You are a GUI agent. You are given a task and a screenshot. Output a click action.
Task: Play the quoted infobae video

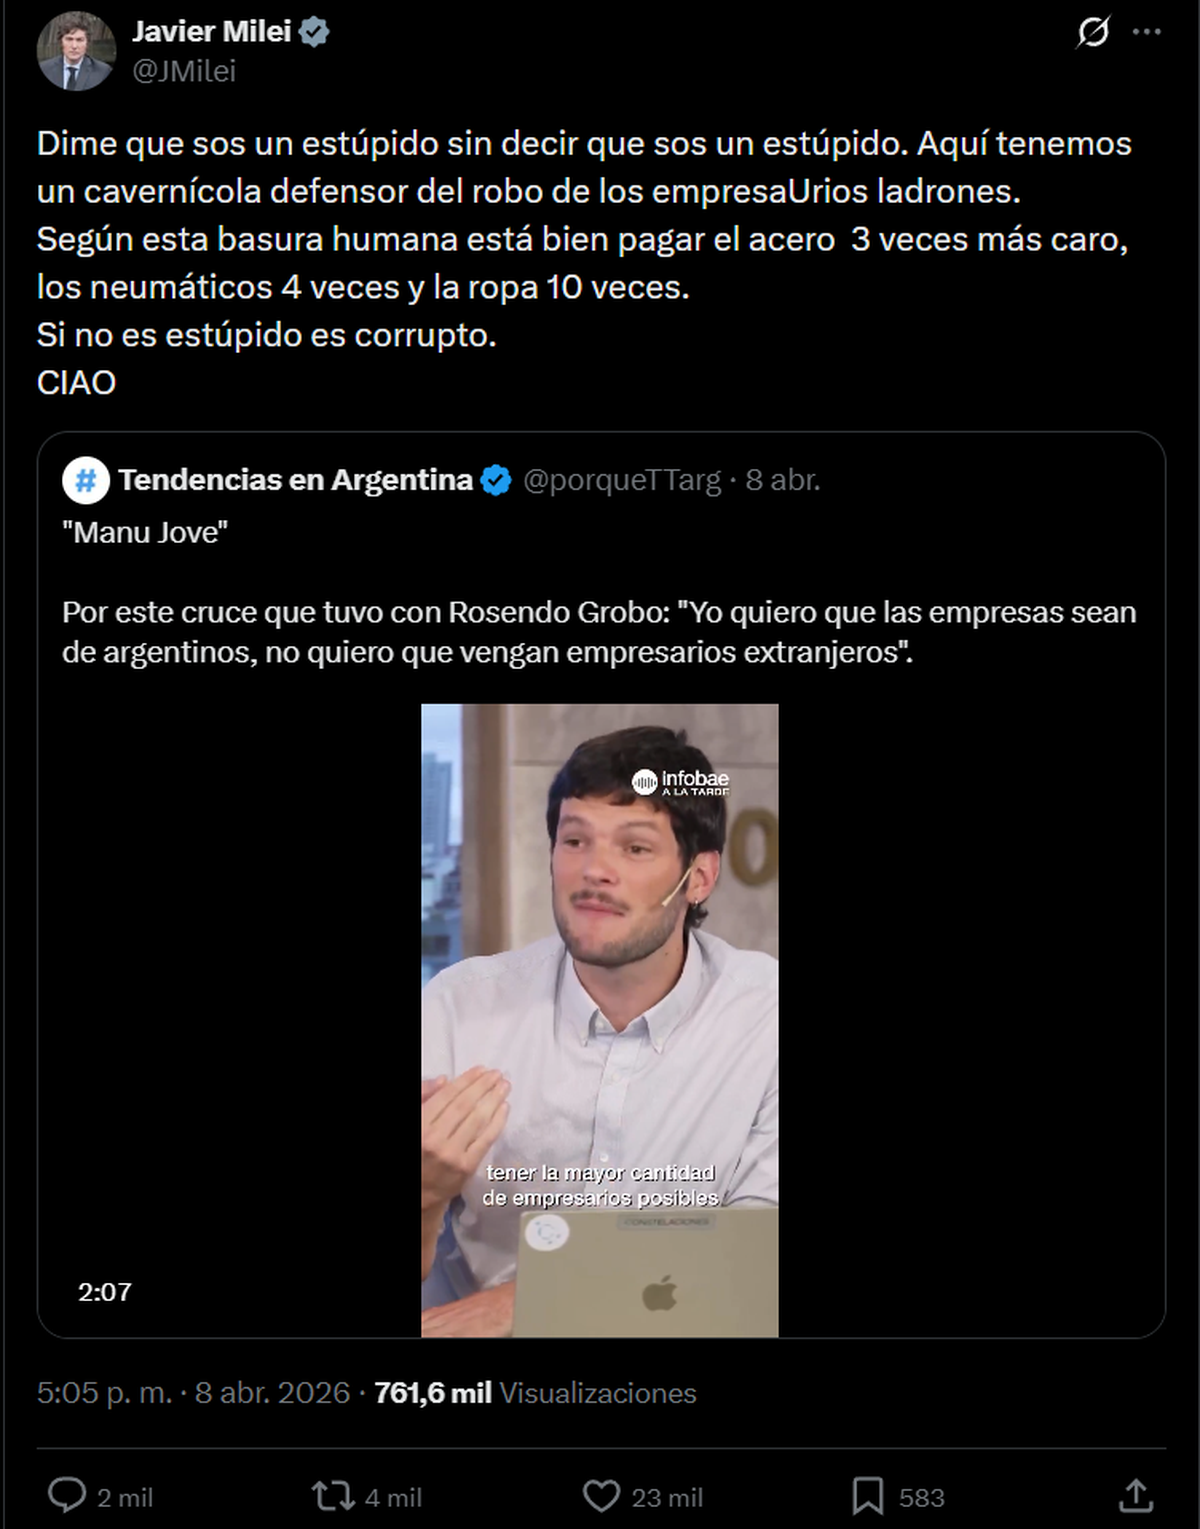click(x=599, y=1020)
